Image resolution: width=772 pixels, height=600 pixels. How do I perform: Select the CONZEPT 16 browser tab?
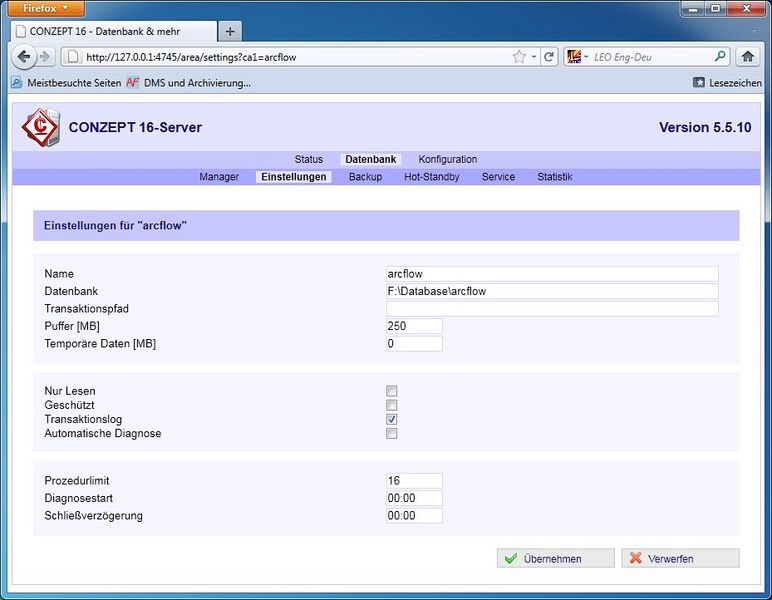click(114, 32)
